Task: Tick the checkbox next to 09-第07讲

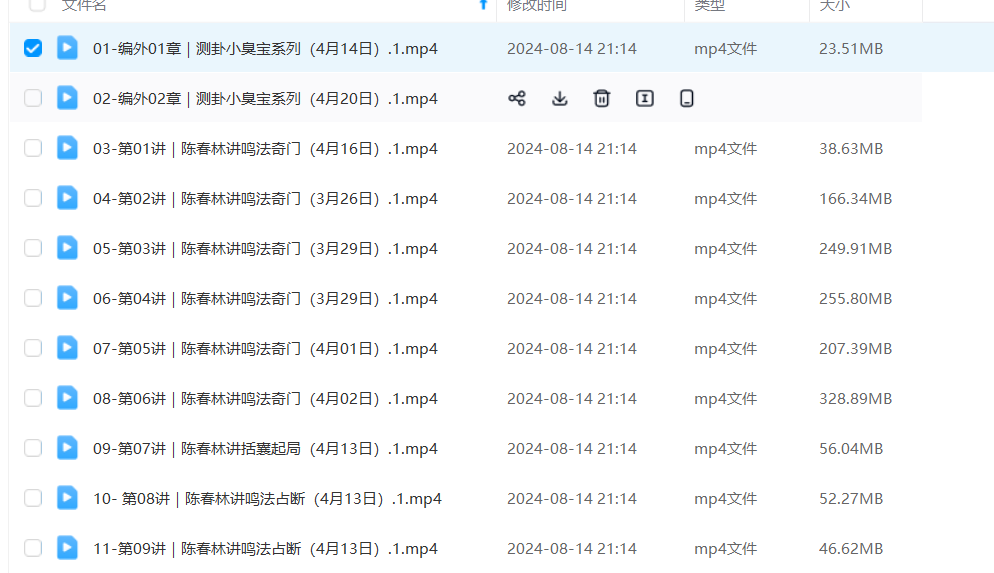Action: pyautogui.click(x=33, y=448)
